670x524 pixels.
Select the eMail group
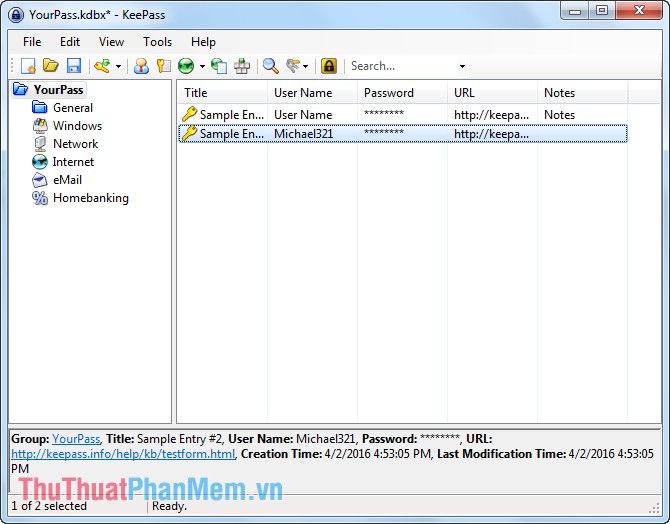click(x=67, y=180)
